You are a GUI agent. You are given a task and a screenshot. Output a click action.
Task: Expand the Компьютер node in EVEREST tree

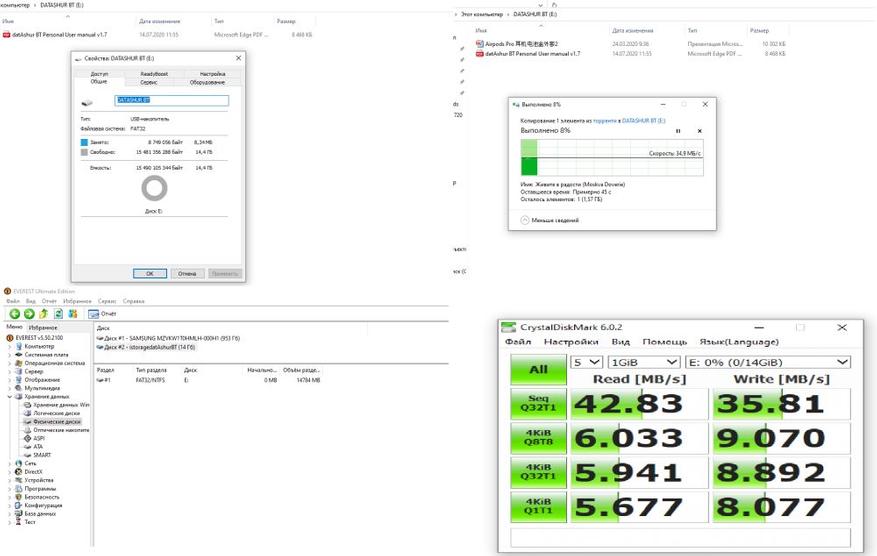point(10,346)
